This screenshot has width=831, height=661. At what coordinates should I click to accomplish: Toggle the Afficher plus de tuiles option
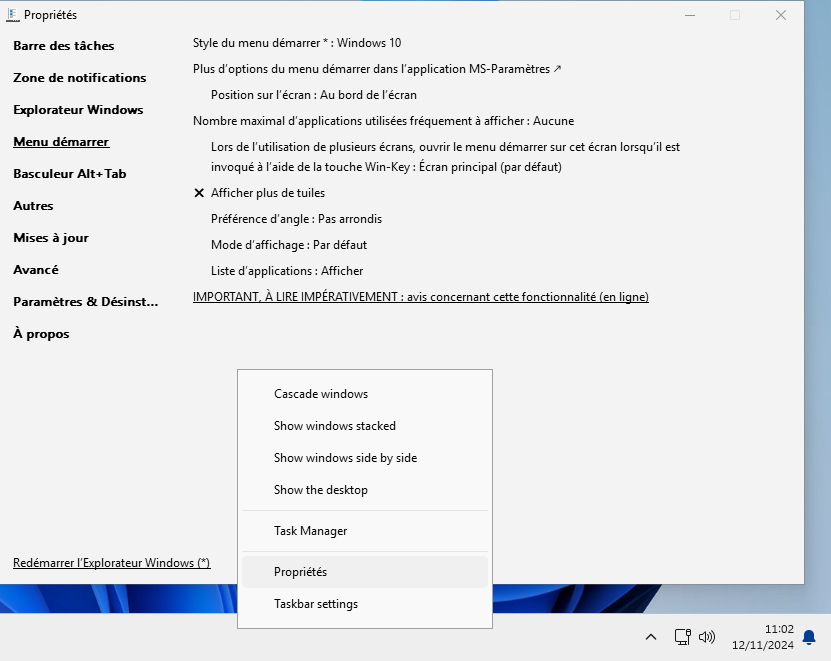pos(259,193)
